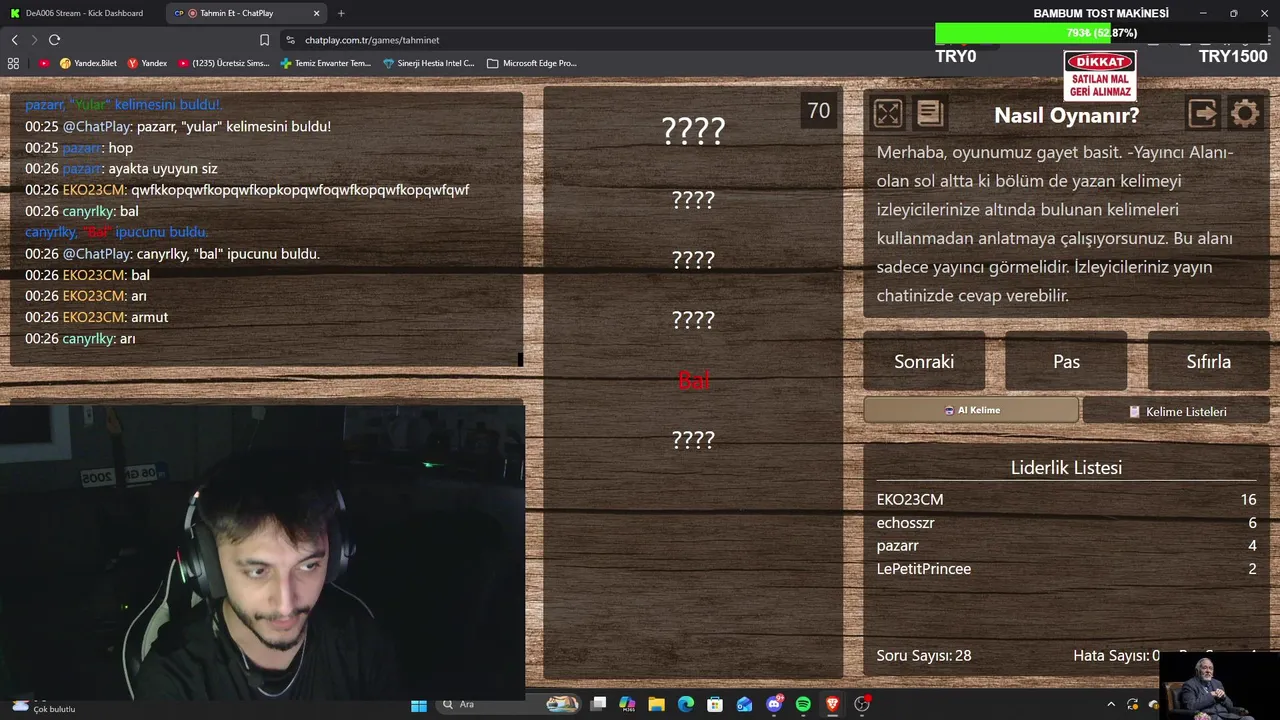The width and height of the screenshot is (1280, 720).
Task: Open the Windows Start menu
Action: tap(419, 705)
